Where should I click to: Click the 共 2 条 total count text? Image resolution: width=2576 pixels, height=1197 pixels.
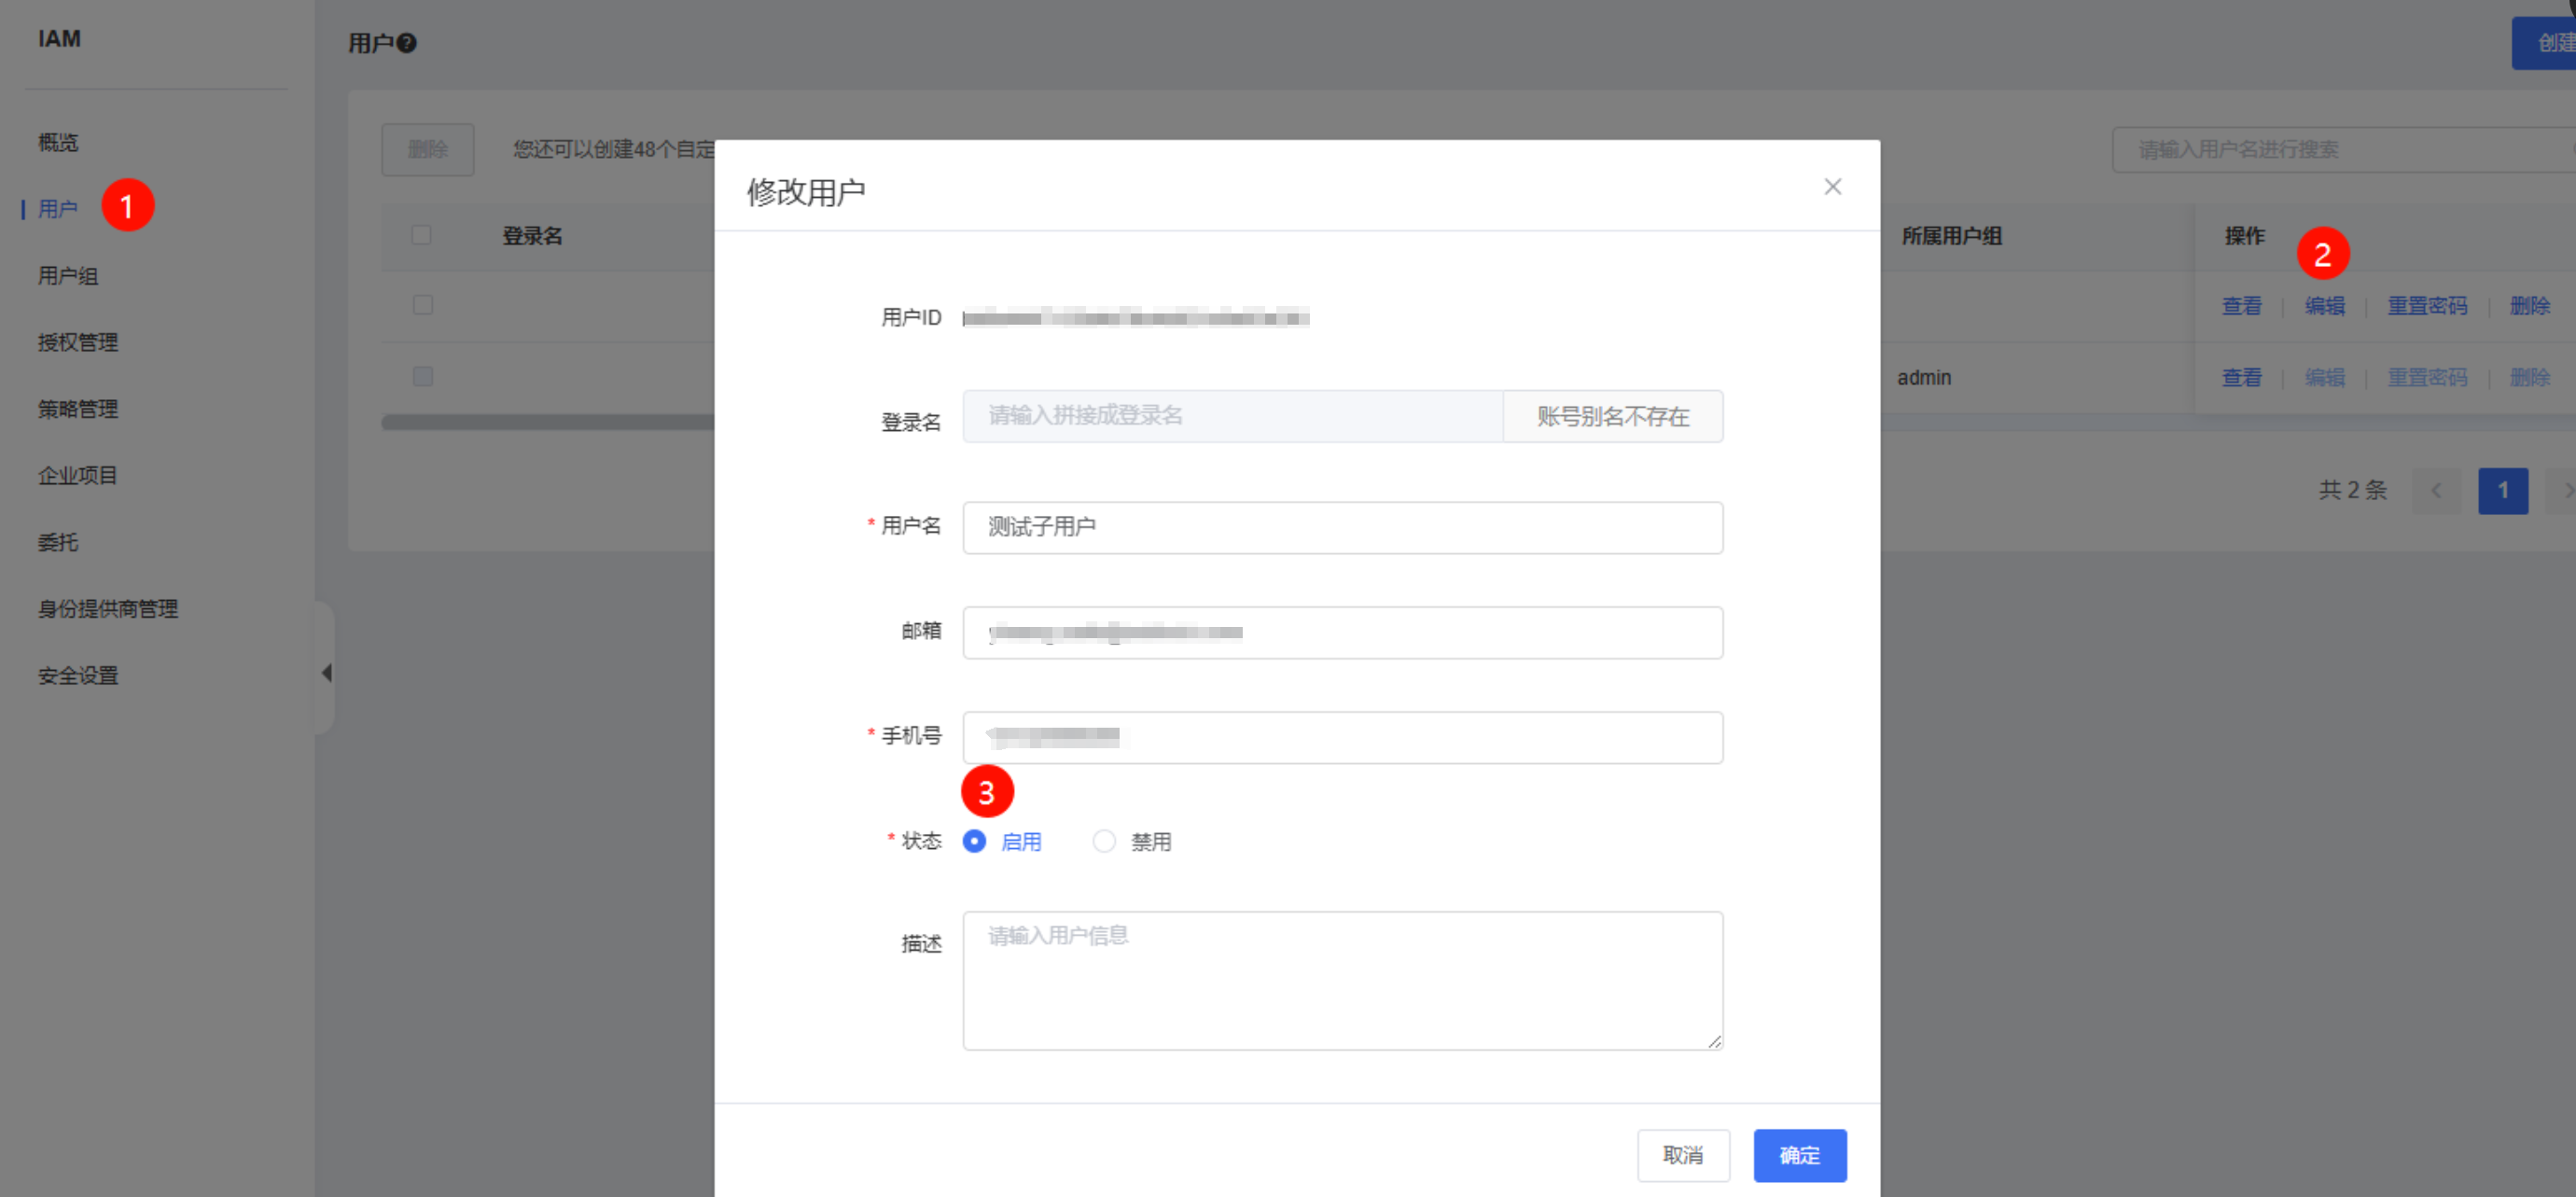point(2353,490)
